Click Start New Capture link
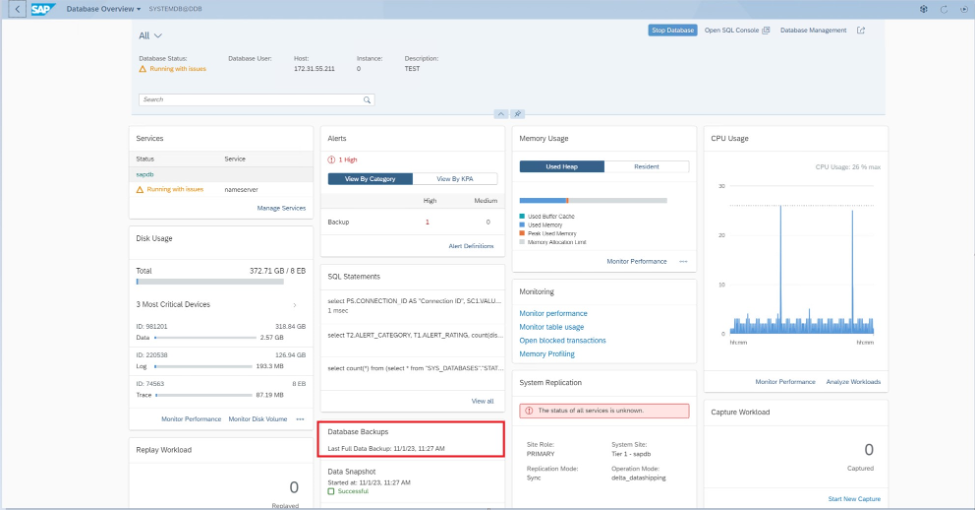Screen dimensions: 977x510 (x=854, y=499)
